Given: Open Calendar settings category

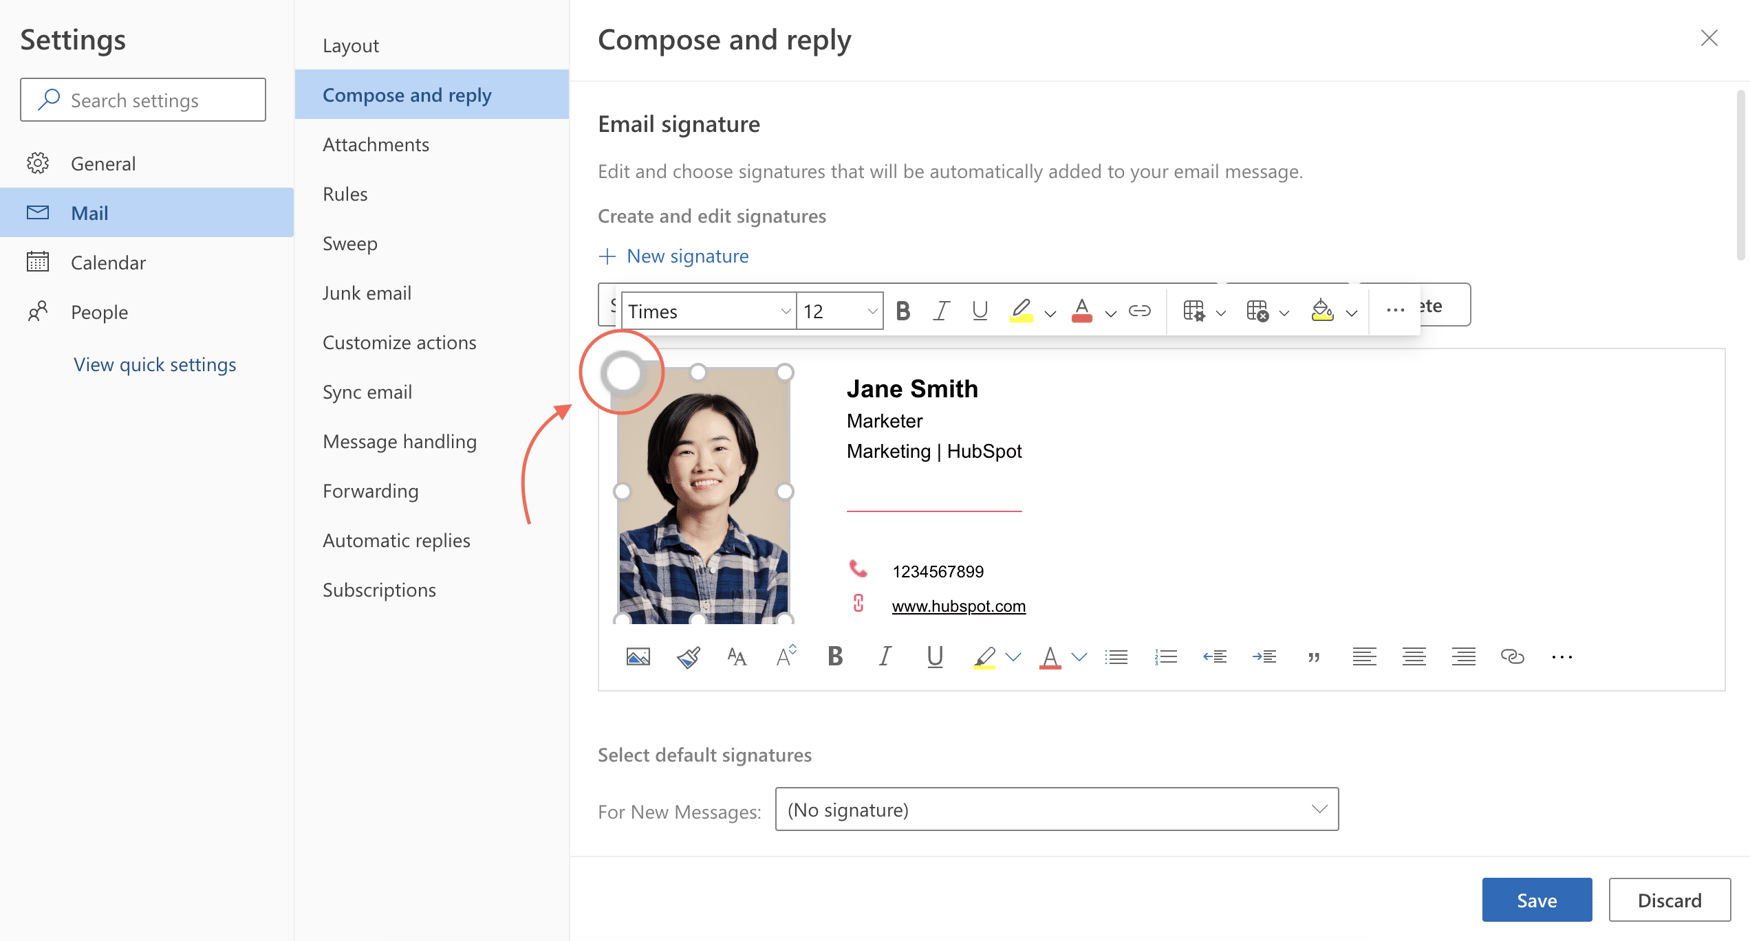Looking at the screenshot, I should (147, 262).
